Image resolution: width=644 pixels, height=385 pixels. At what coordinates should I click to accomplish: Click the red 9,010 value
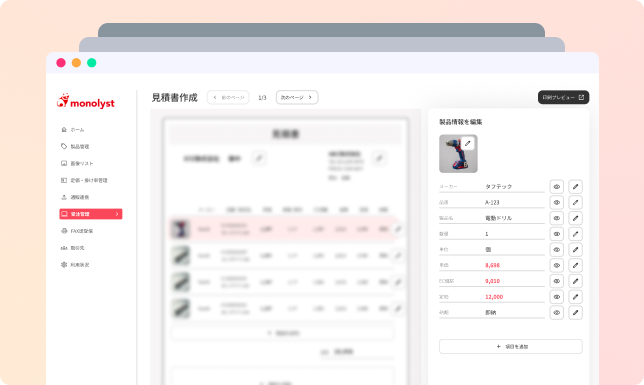(492, 281)
